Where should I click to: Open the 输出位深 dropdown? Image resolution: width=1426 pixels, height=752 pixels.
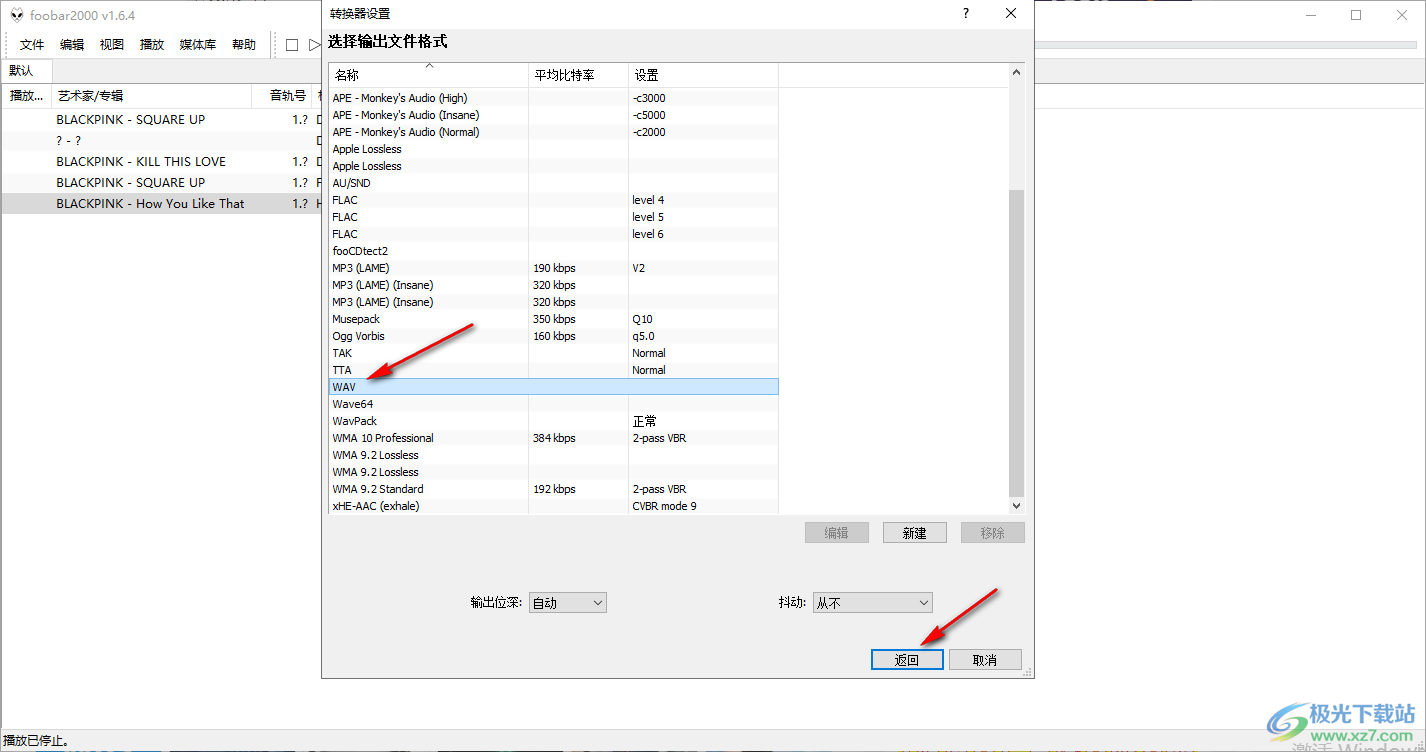point(568,603)
